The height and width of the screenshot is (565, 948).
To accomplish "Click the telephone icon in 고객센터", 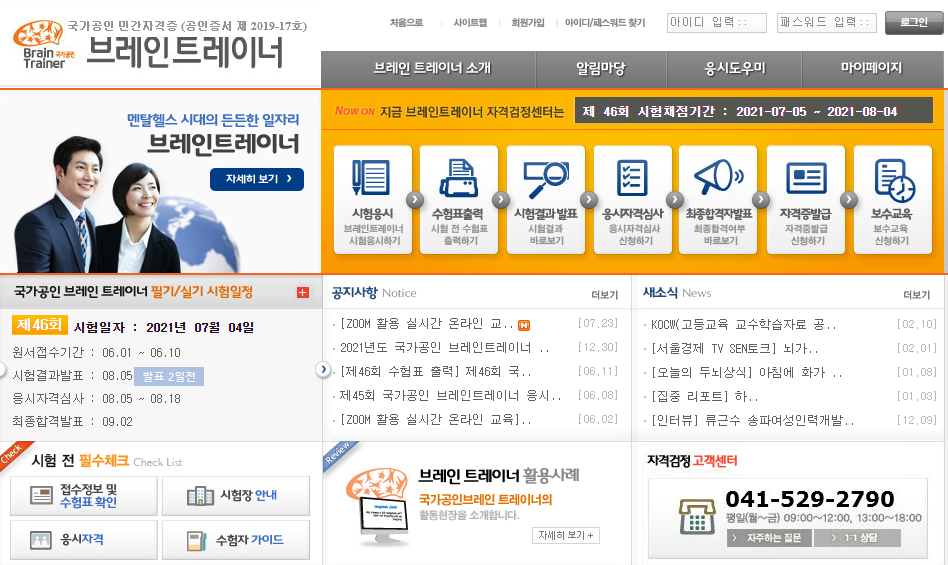I will point(696,517).
